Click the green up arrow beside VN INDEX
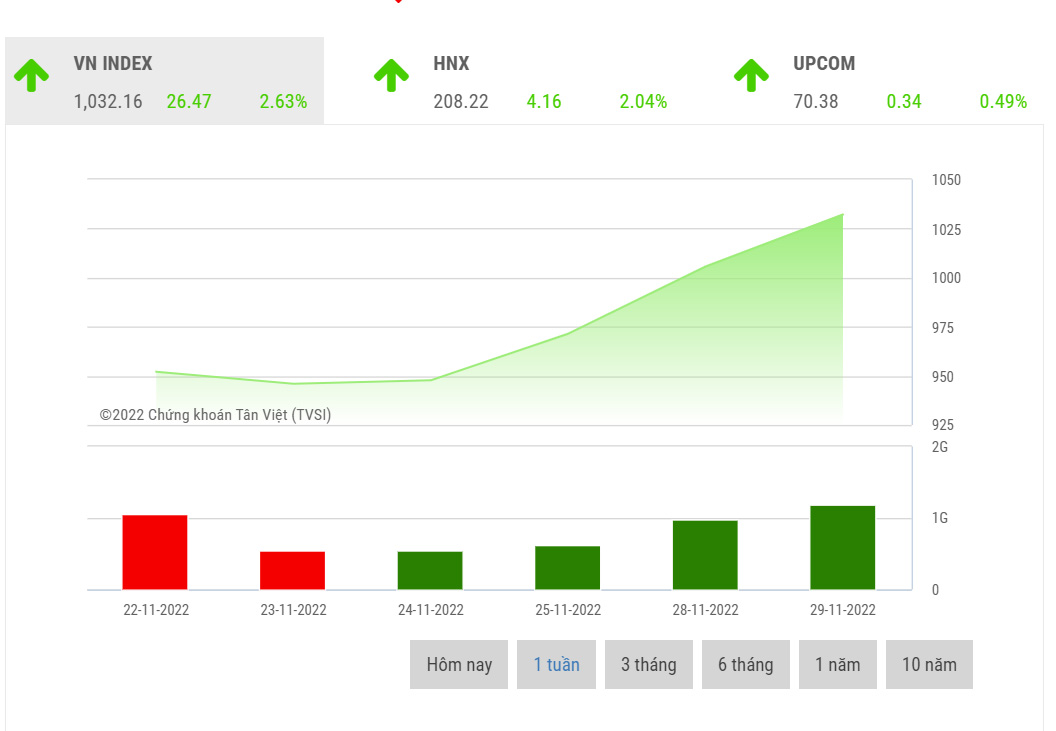The width and height of the screenshot is (1056, 731). tap(32, 75)
